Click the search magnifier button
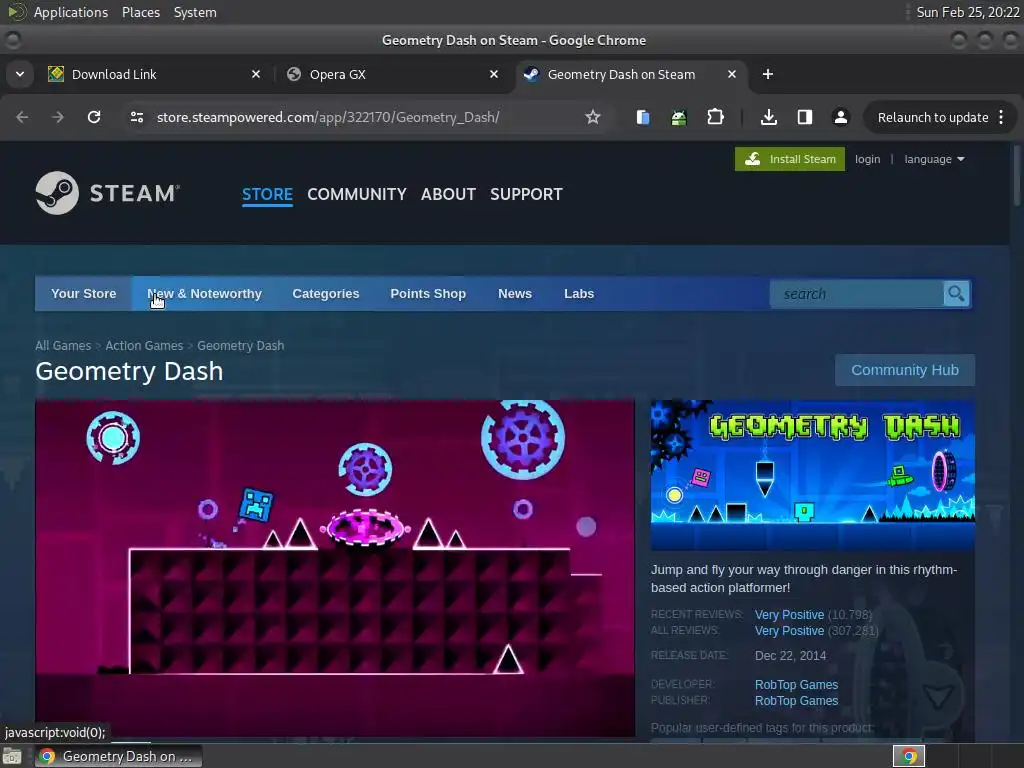This screenshot has width=1024, height=768. [x=956, y=294]
